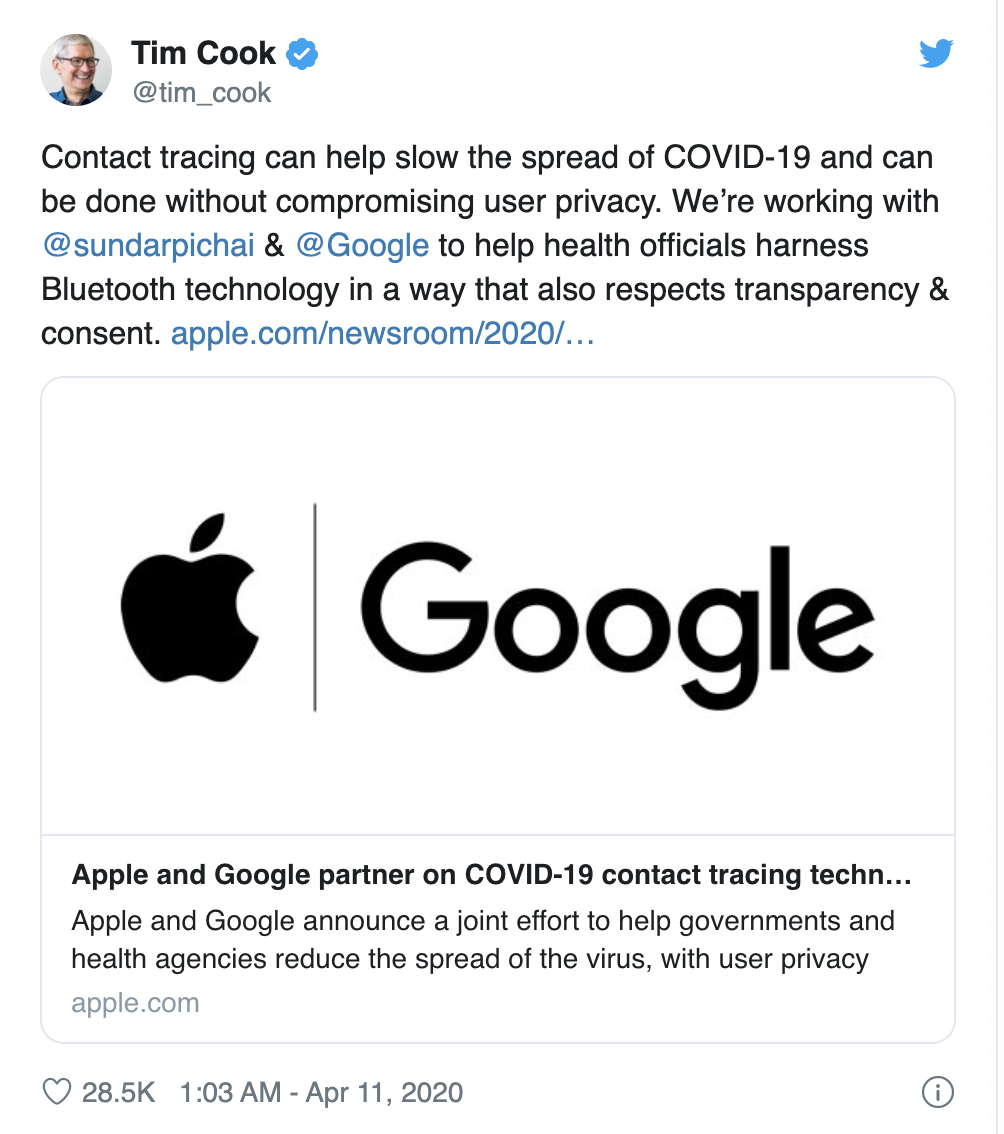Click the blue verified badge
This screenshot has height=1134, width=1004.
[x=303, y=53]
